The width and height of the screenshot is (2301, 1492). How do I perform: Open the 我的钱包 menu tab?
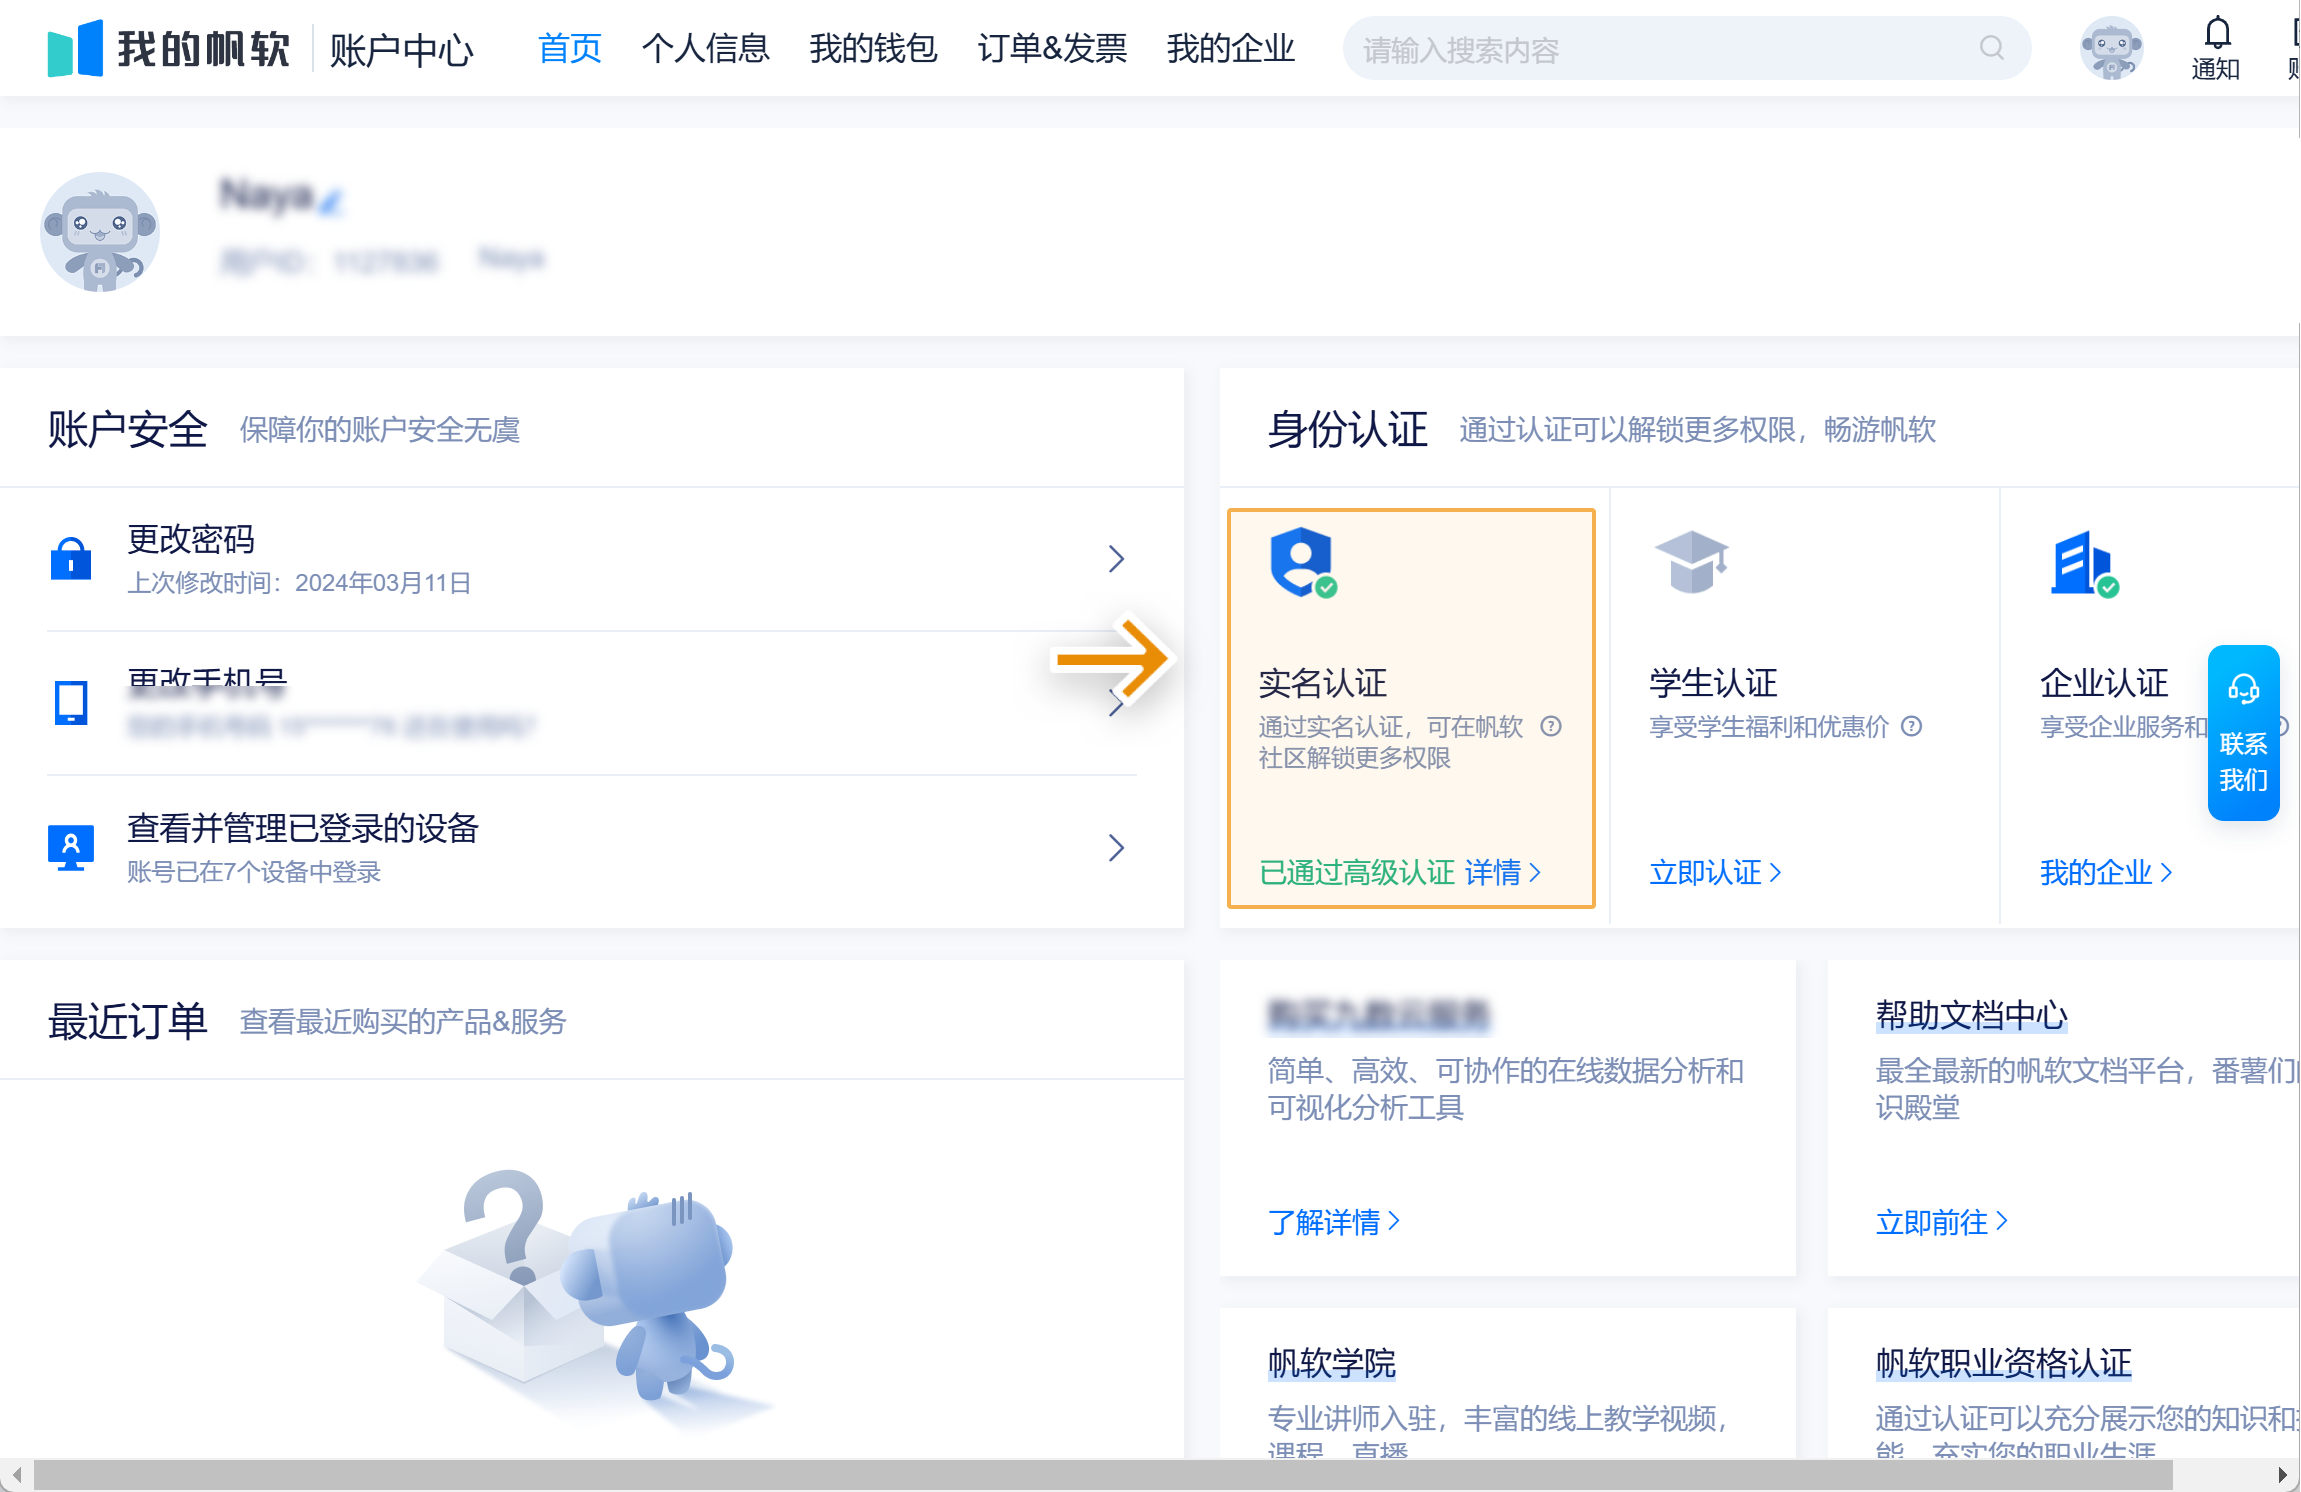[873, 48]
